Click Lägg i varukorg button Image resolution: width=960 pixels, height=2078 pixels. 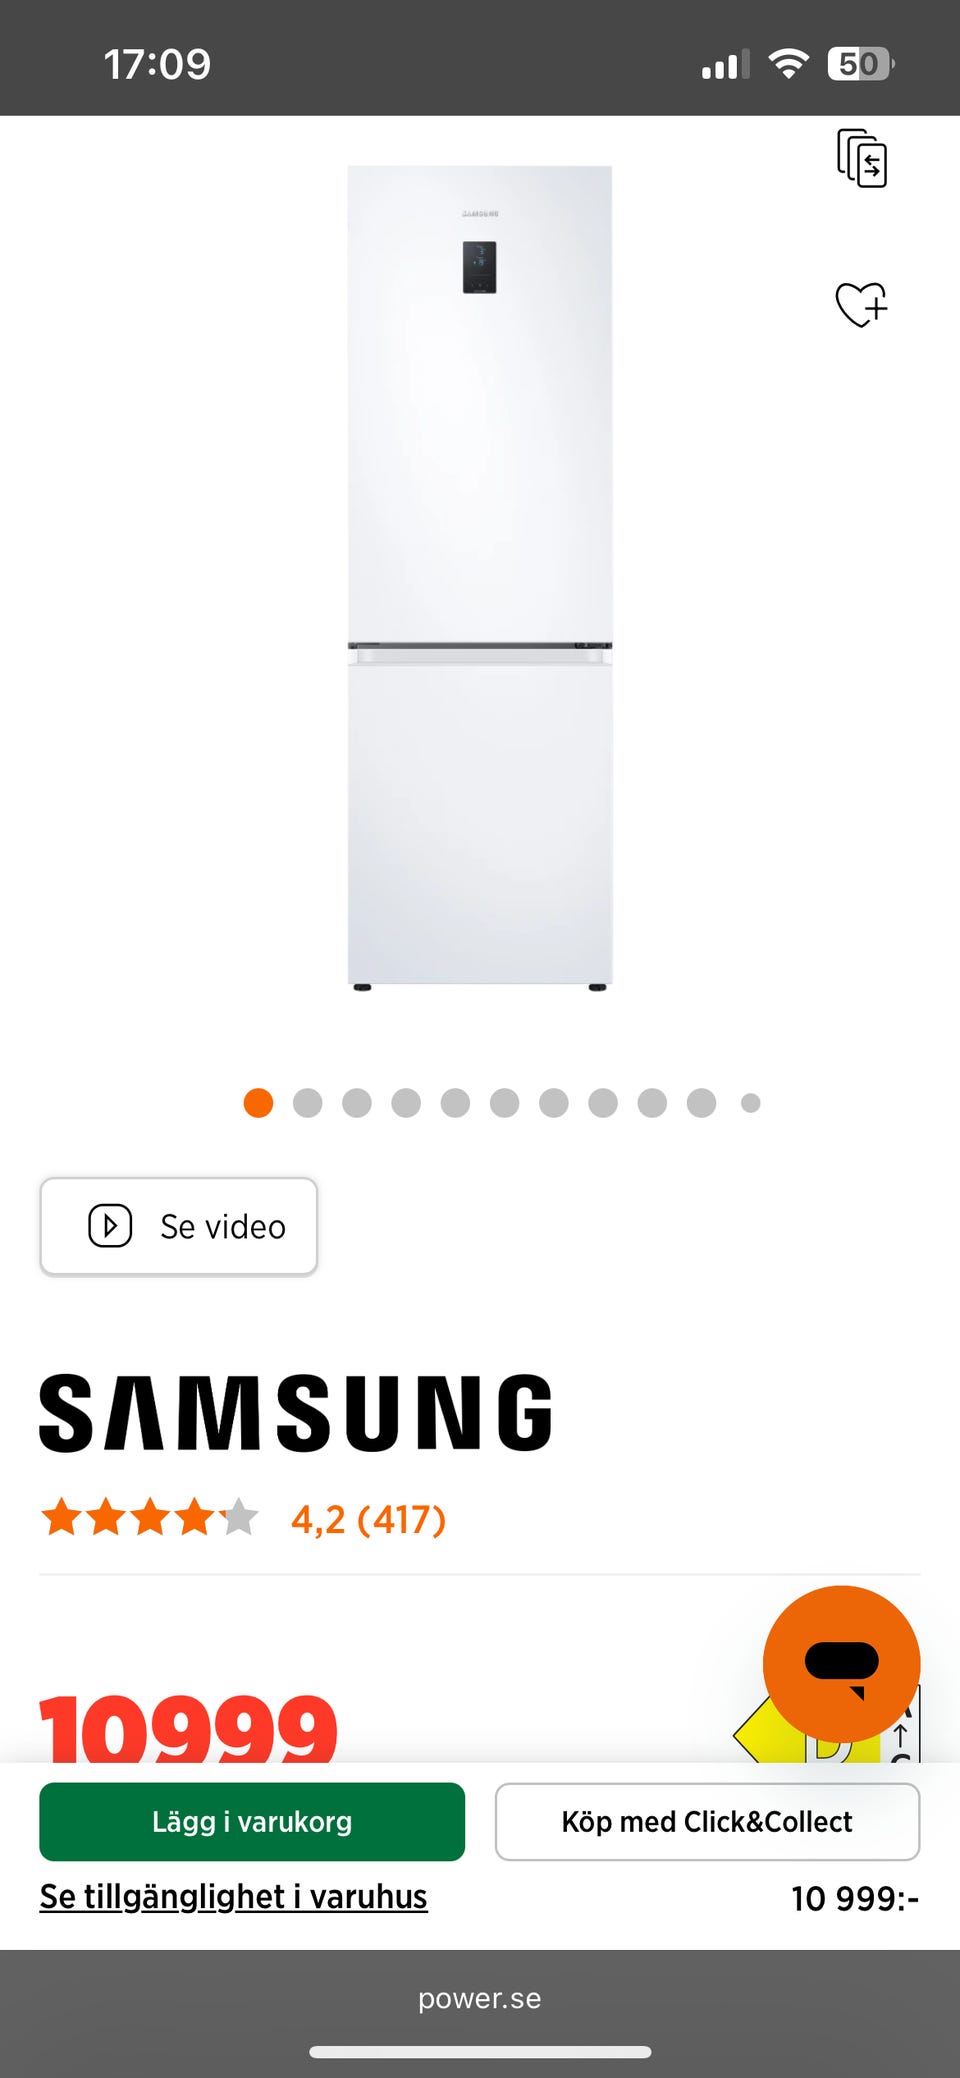252,1822
